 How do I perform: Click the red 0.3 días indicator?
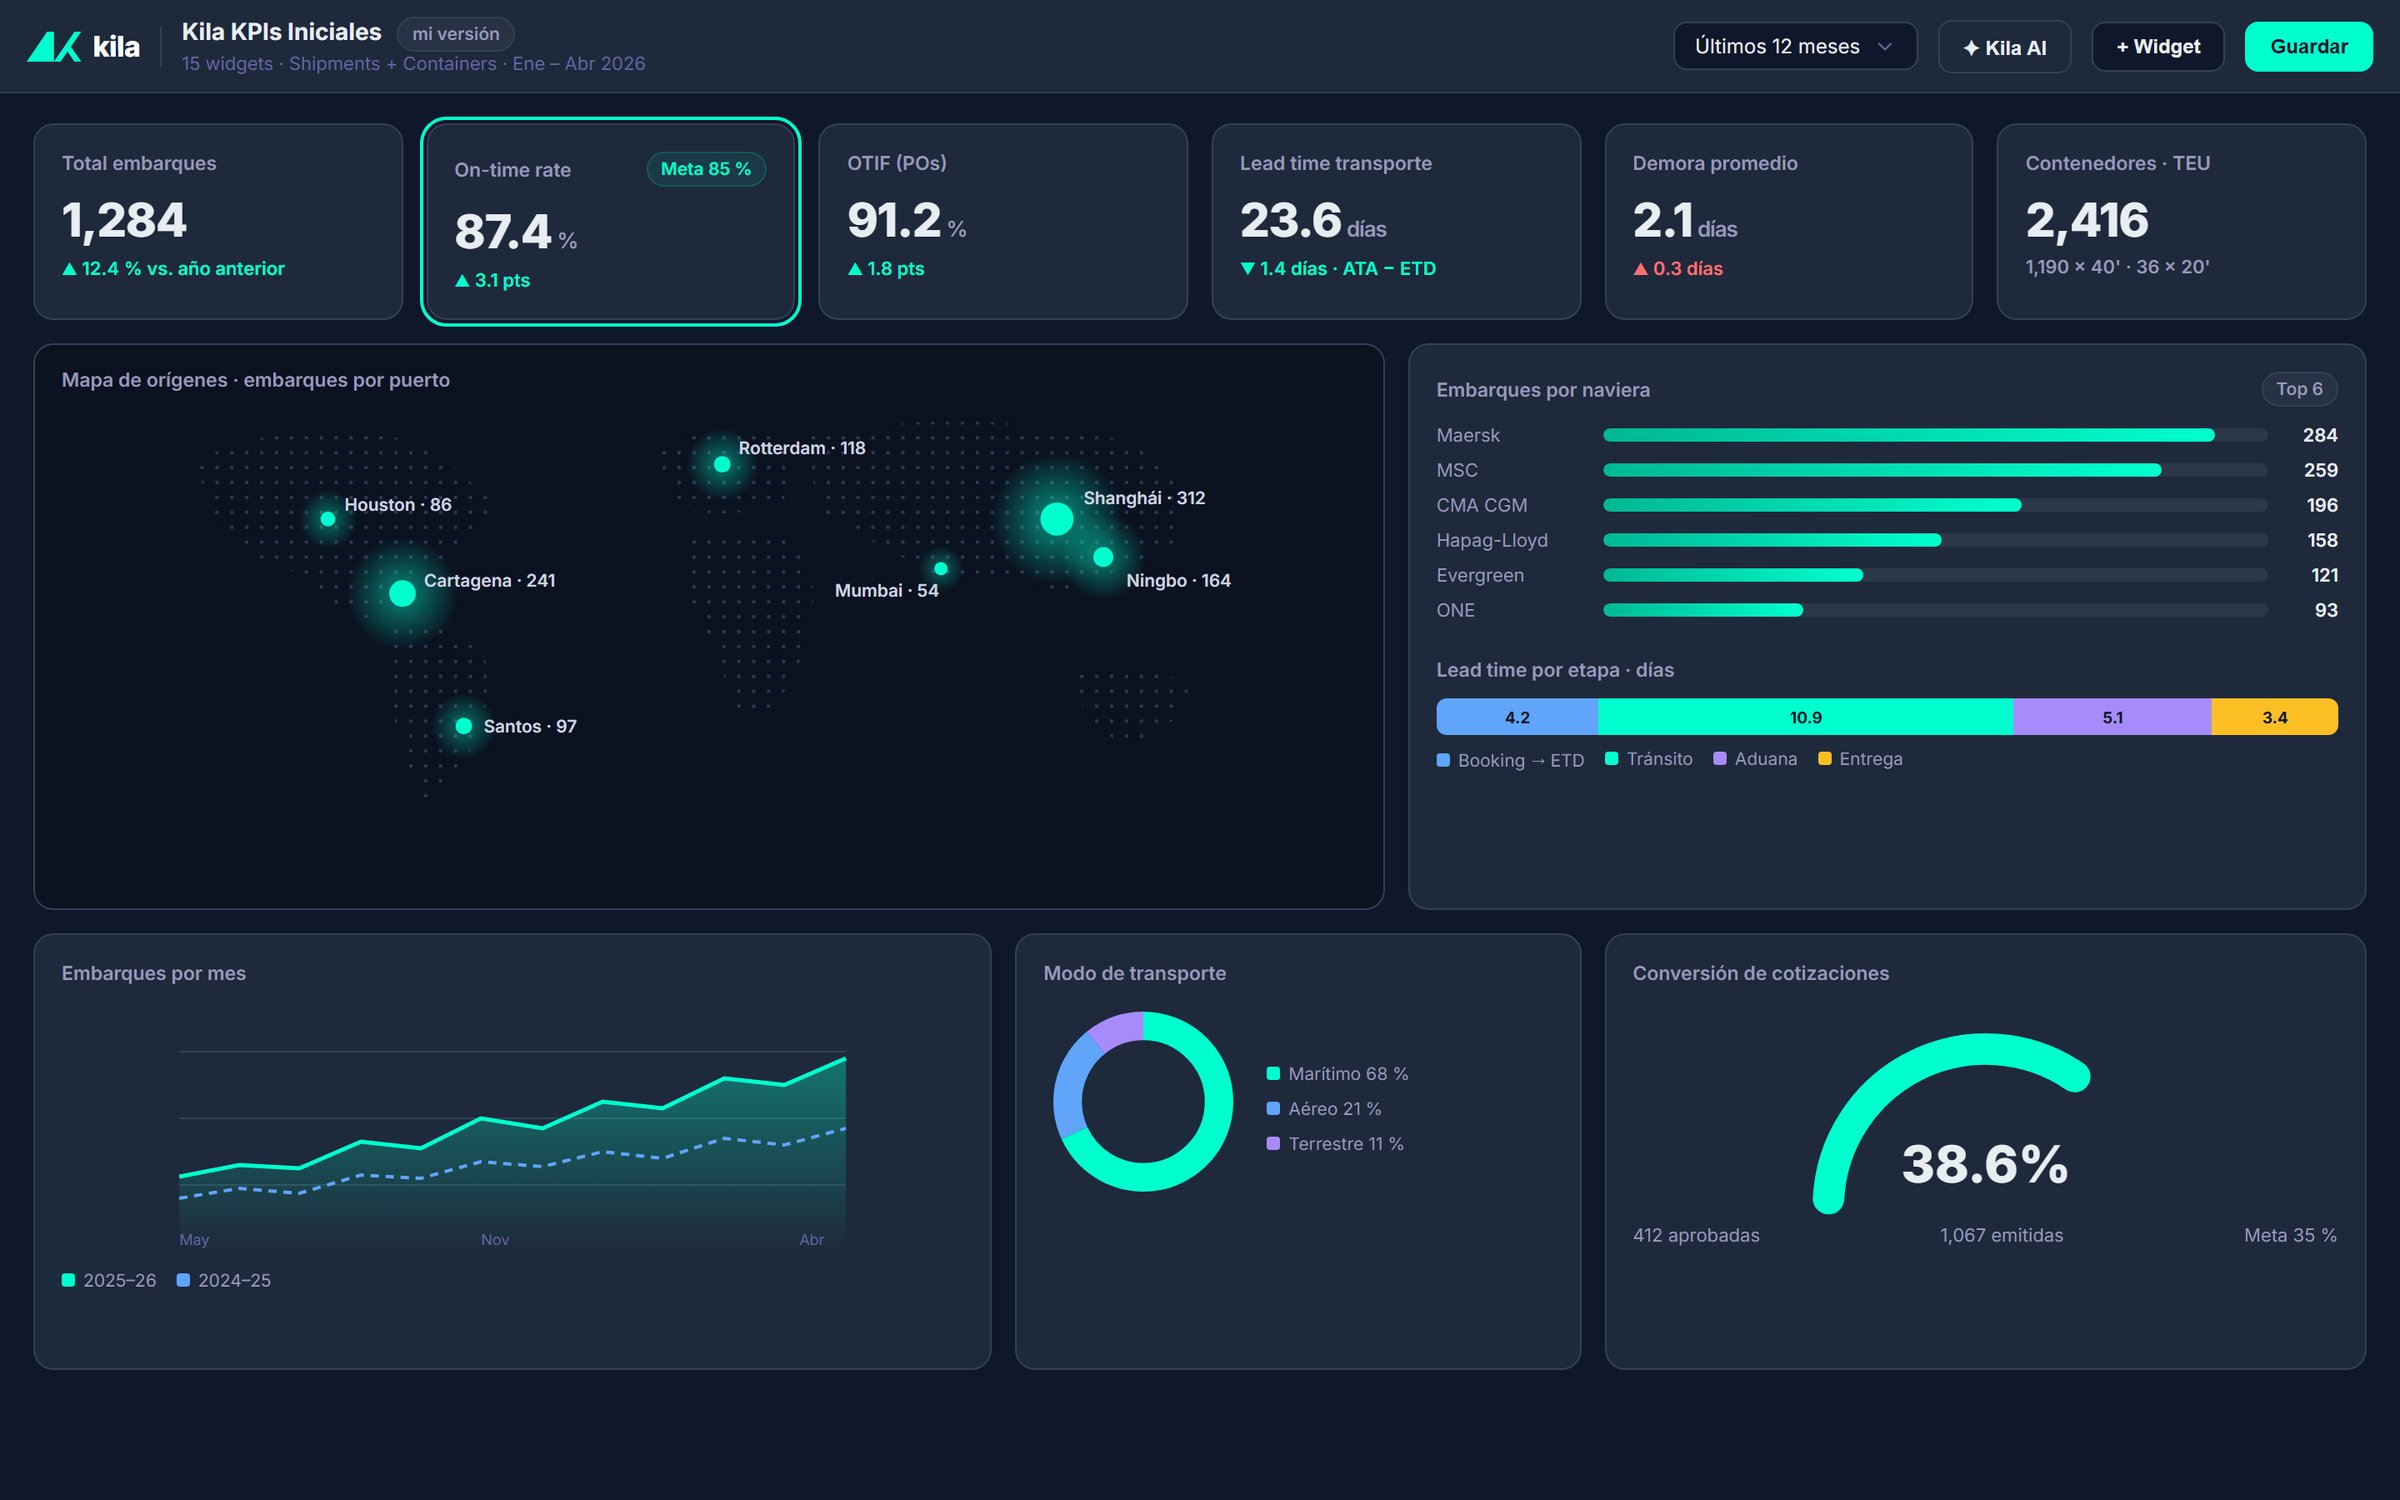(x=1678, y=268)
